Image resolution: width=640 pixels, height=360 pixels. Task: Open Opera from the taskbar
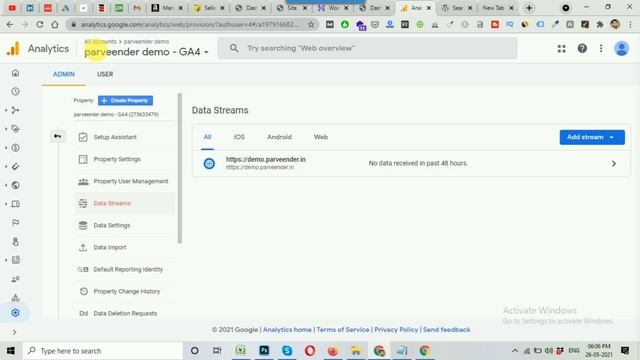(310, 351)
